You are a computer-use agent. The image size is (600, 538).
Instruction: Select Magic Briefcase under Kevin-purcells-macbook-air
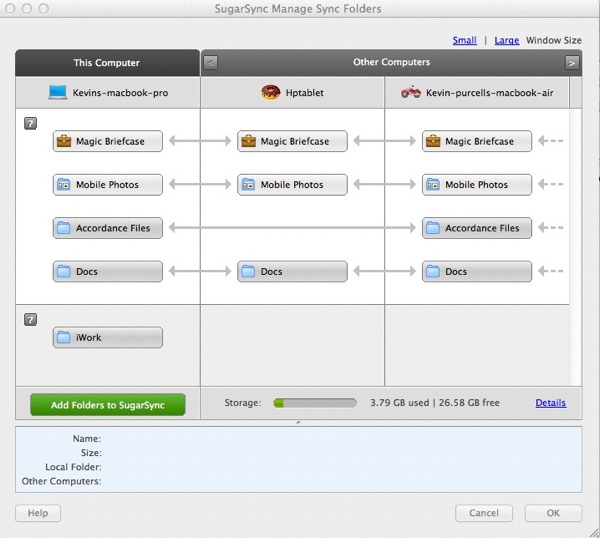477,141
